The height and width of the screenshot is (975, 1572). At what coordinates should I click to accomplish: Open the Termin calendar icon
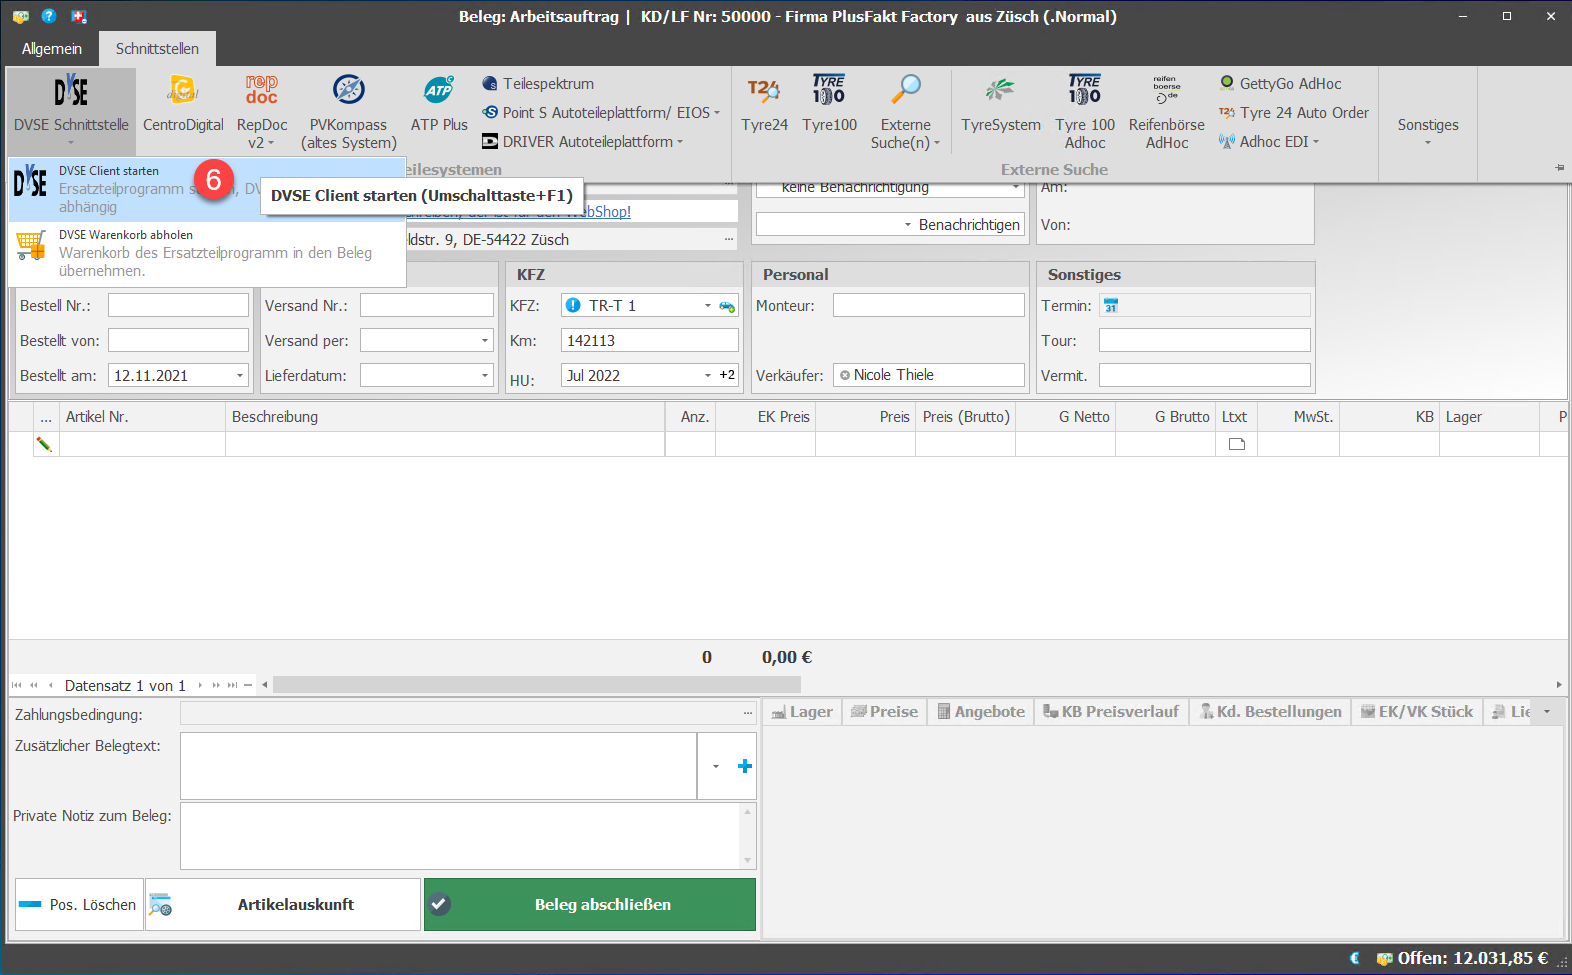point(1111,306)
